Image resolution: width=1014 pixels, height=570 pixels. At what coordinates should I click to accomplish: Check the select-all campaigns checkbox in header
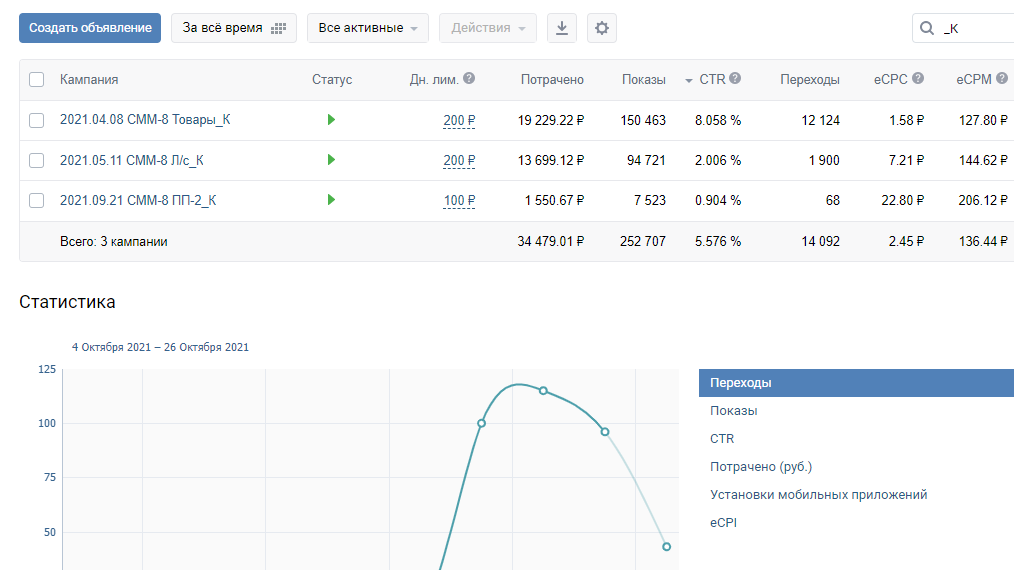37,80
